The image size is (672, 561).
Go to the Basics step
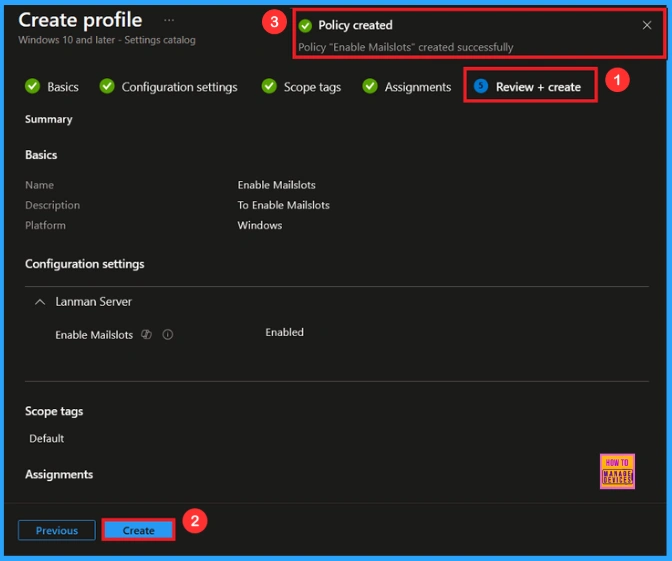tap(62, 87)
